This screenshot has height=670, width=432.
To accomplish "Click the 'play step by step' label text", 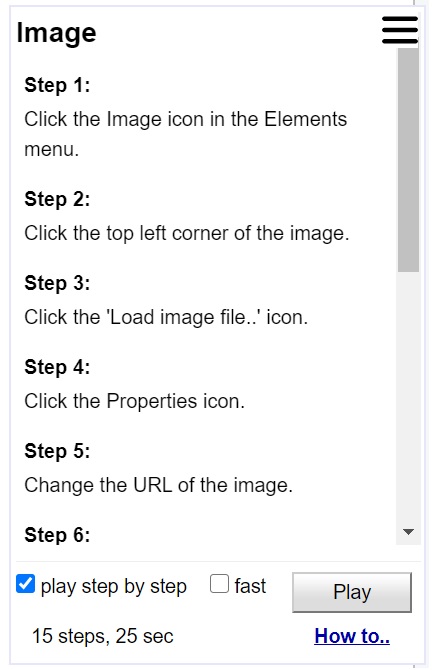I will pos(114,586).
